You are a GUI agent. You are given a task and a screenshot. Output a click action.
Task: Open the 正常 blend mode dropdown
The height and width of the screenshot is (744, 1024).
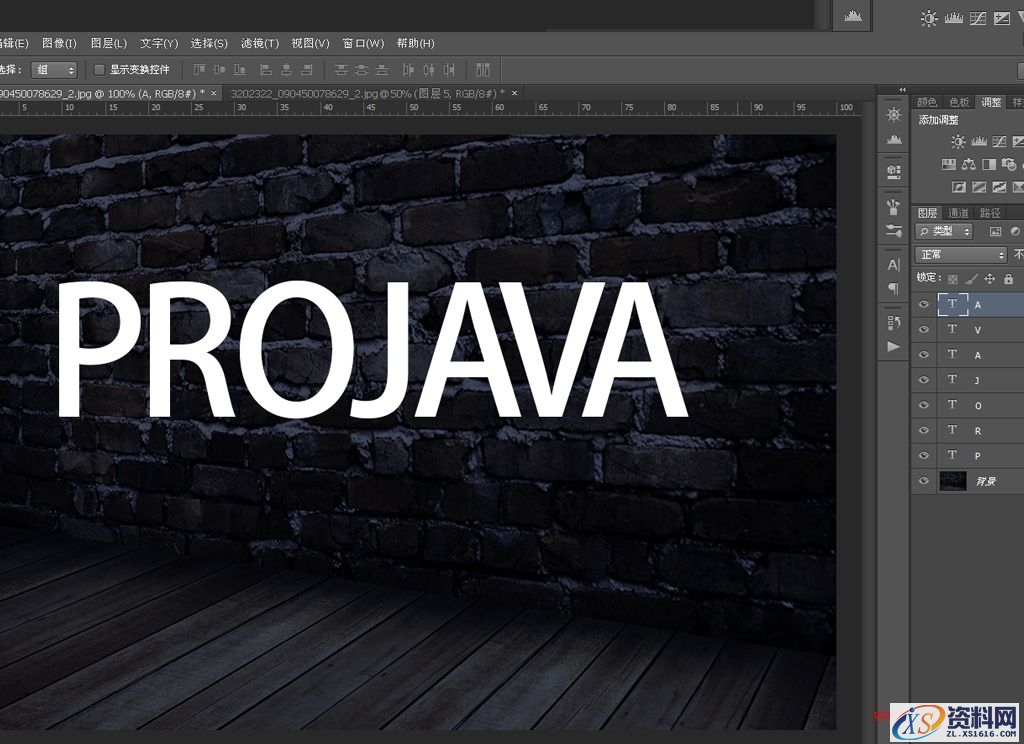960,255
